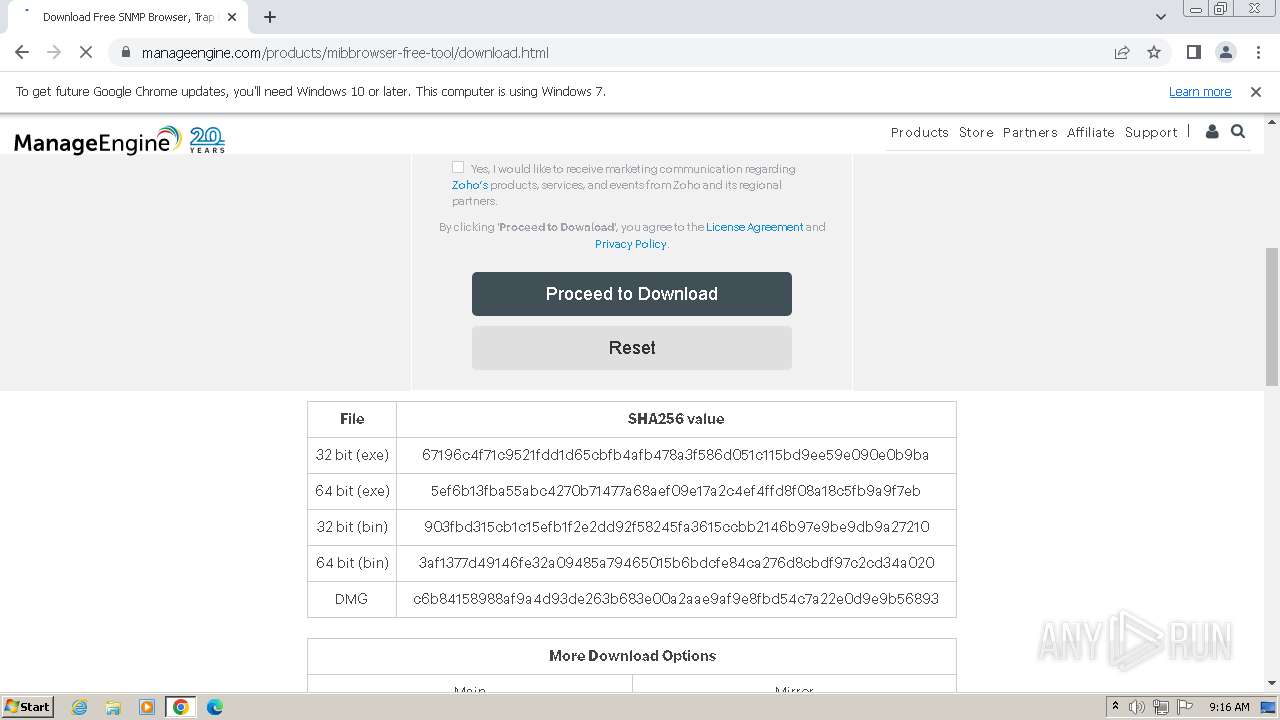
Task: Click the ManageEngine search magnifier icon
Action: point(1238,131)
